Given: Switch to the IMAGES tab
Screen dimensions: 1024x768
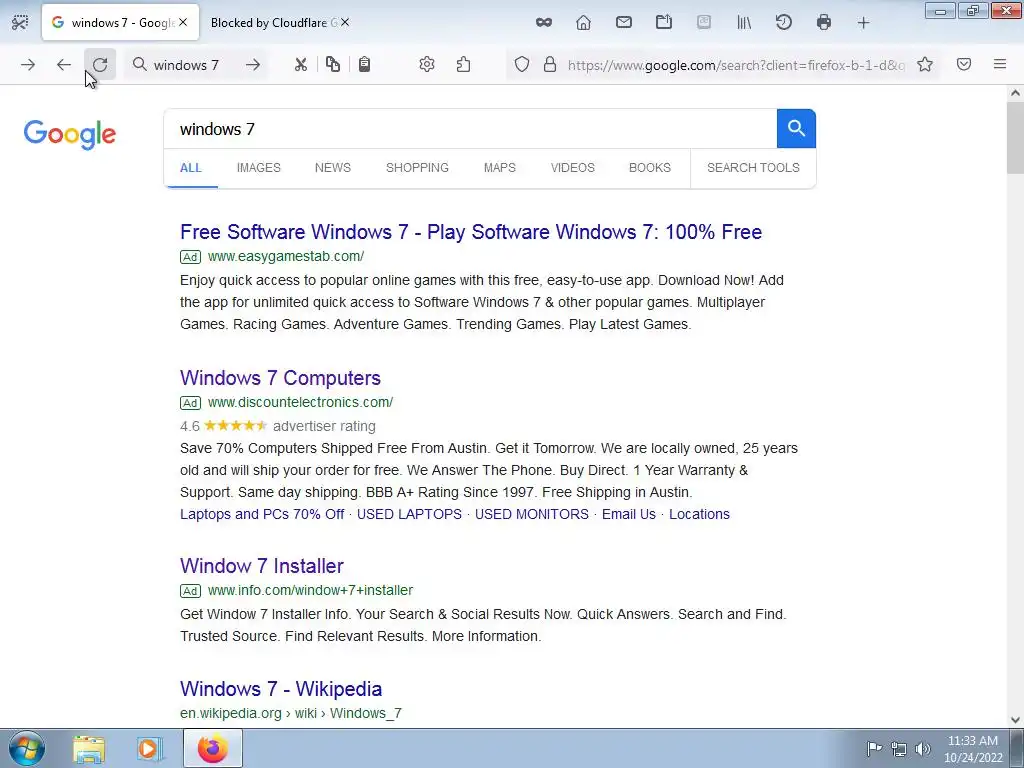Looking at the screenshot, I should [x=259, y=168].
